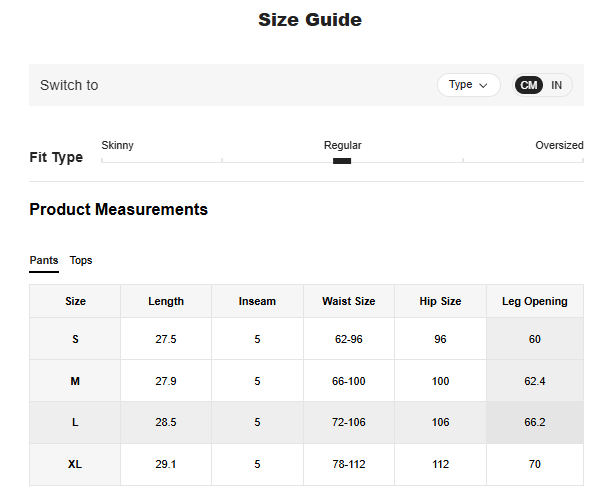This screenshot has height=490, width=606.
Task: Click the Oversized label on fit scale
Action: (559, 145)
